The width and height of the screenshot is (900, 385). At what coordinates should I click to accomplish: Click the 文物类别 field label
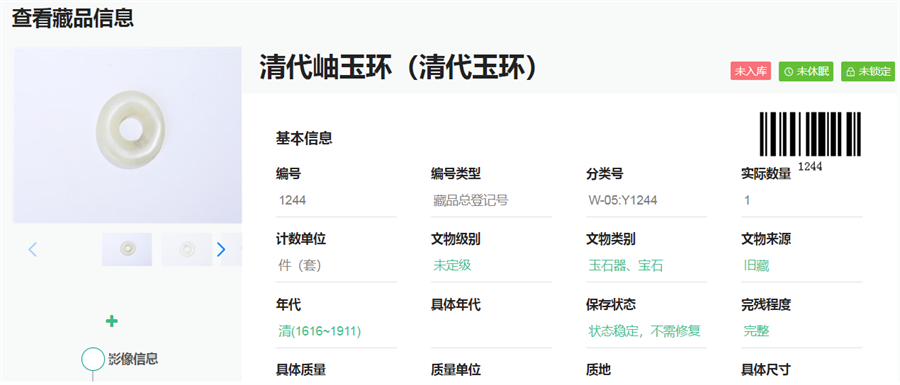pos(611,239)
